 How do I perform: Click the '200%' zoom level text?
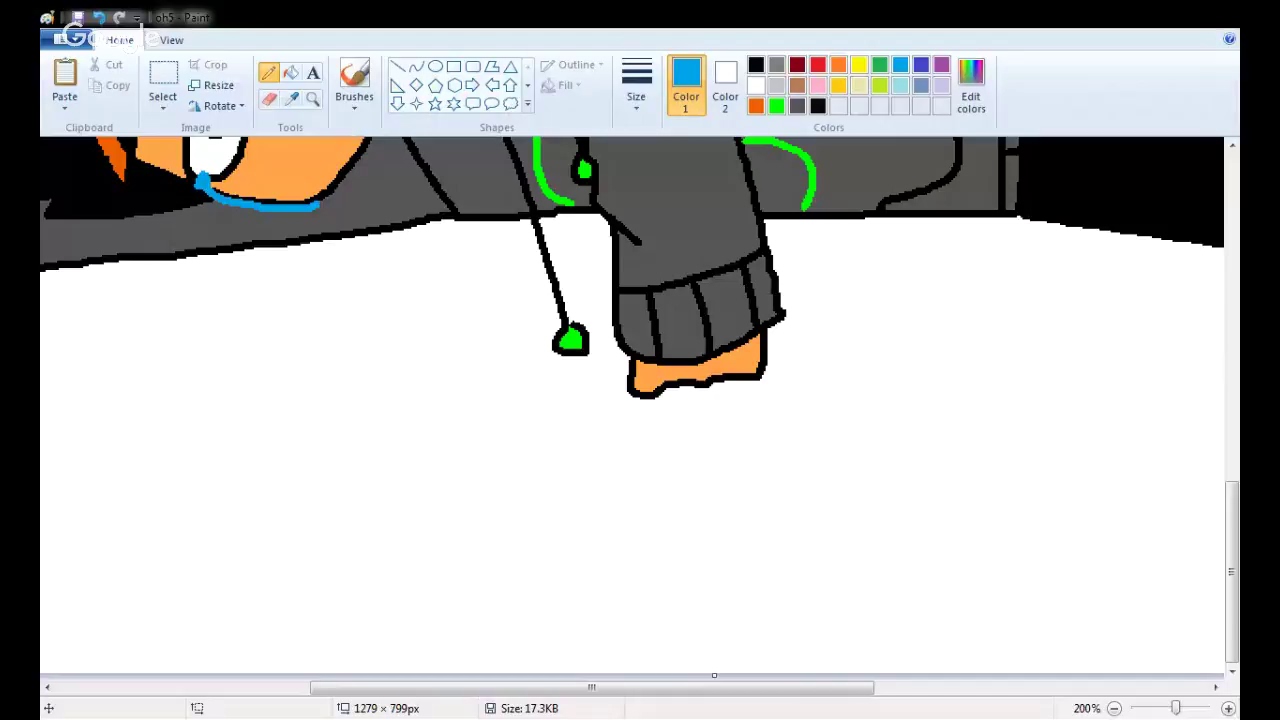click(x=1086, y=708)
